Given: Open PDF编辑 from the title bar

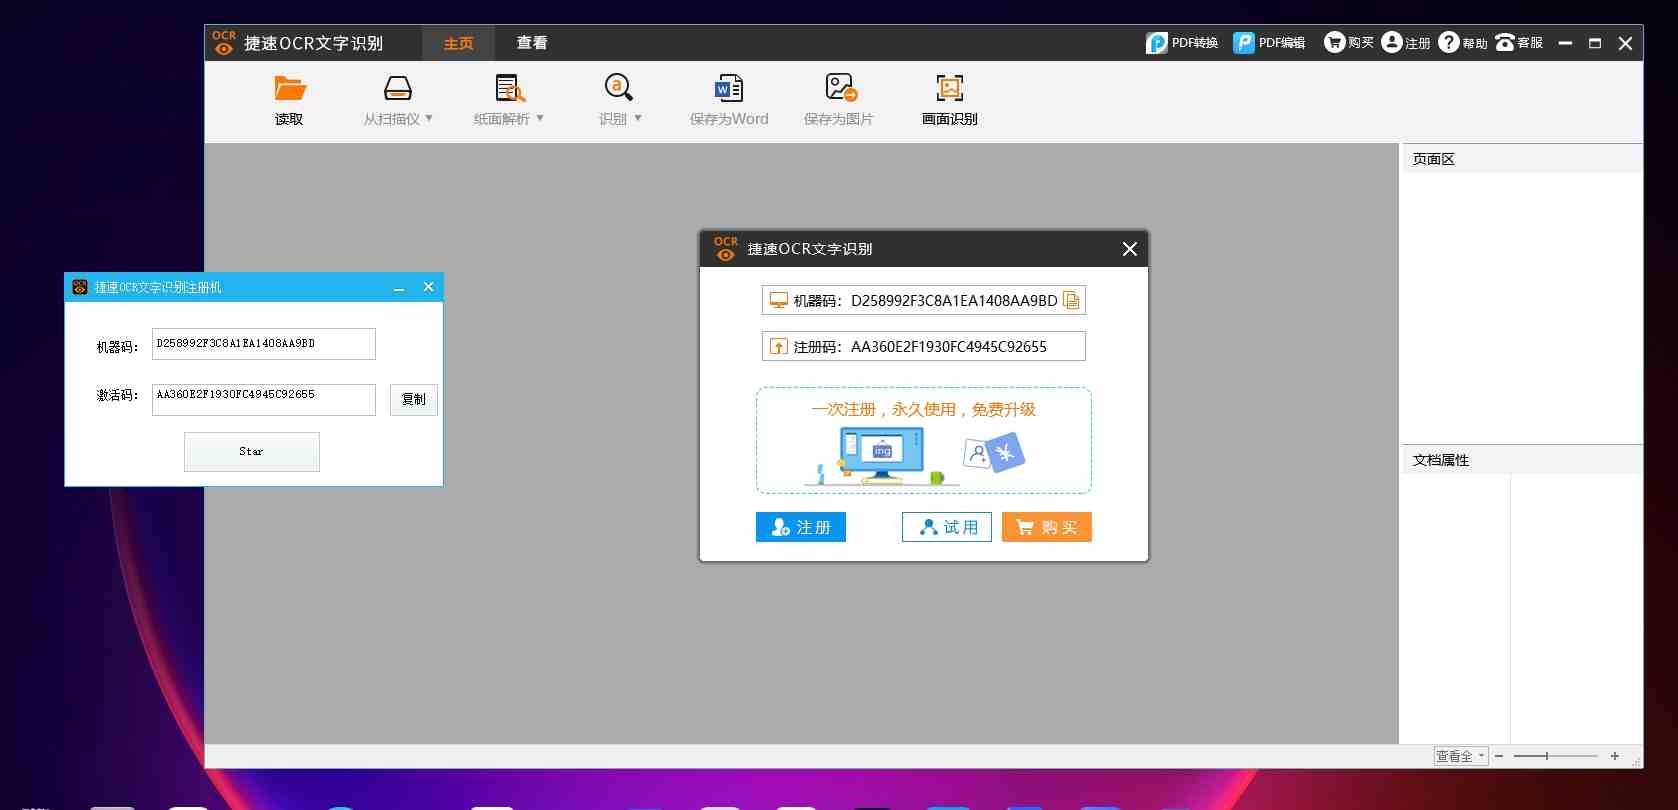Looking at the screenshot, I should coord(1269,43).
